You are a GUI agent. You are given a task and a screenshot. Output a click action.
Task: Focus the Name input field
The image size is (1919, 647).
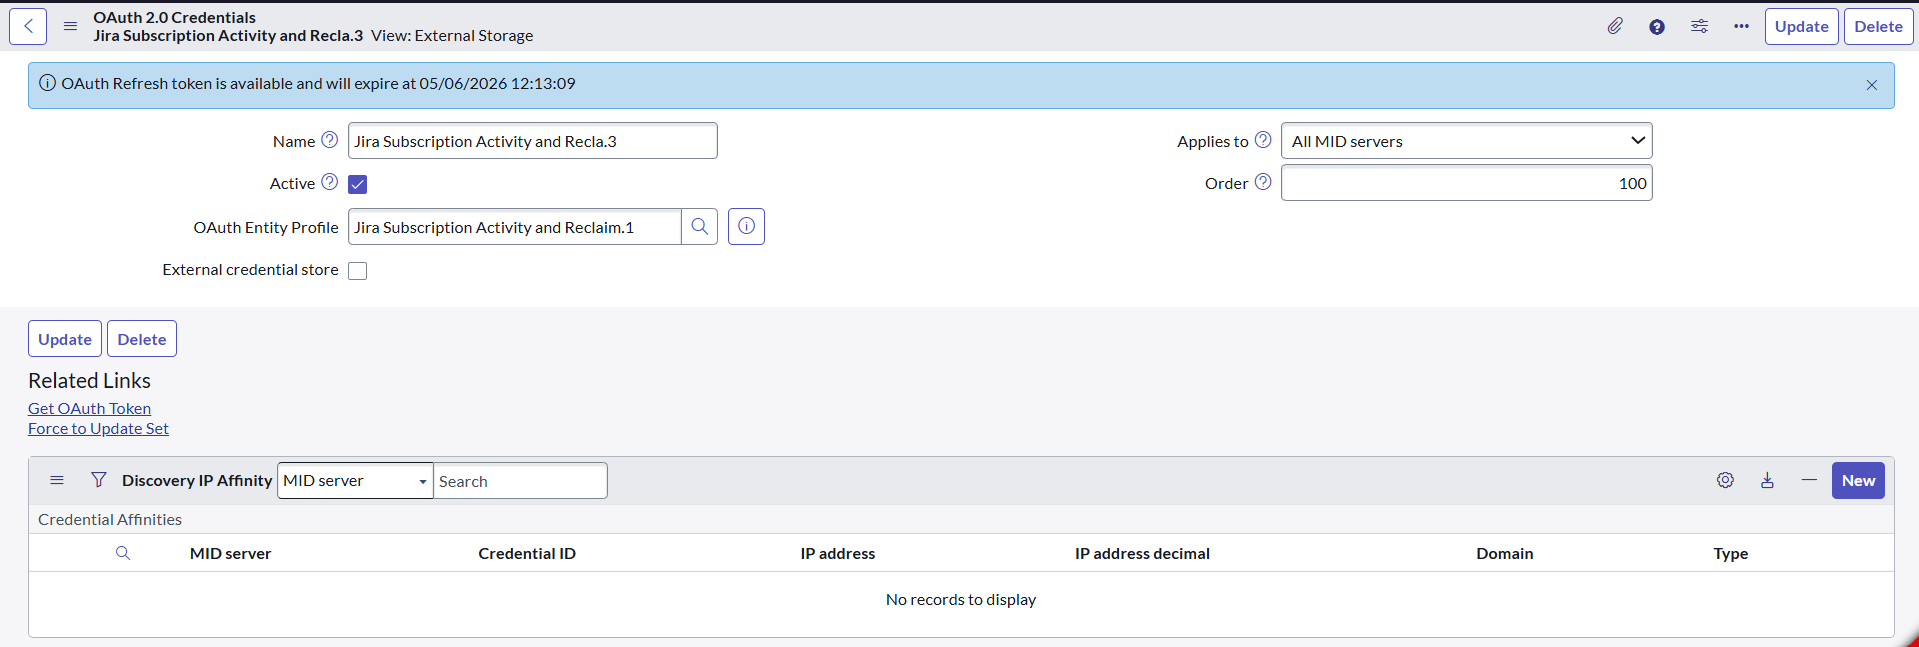533,141
